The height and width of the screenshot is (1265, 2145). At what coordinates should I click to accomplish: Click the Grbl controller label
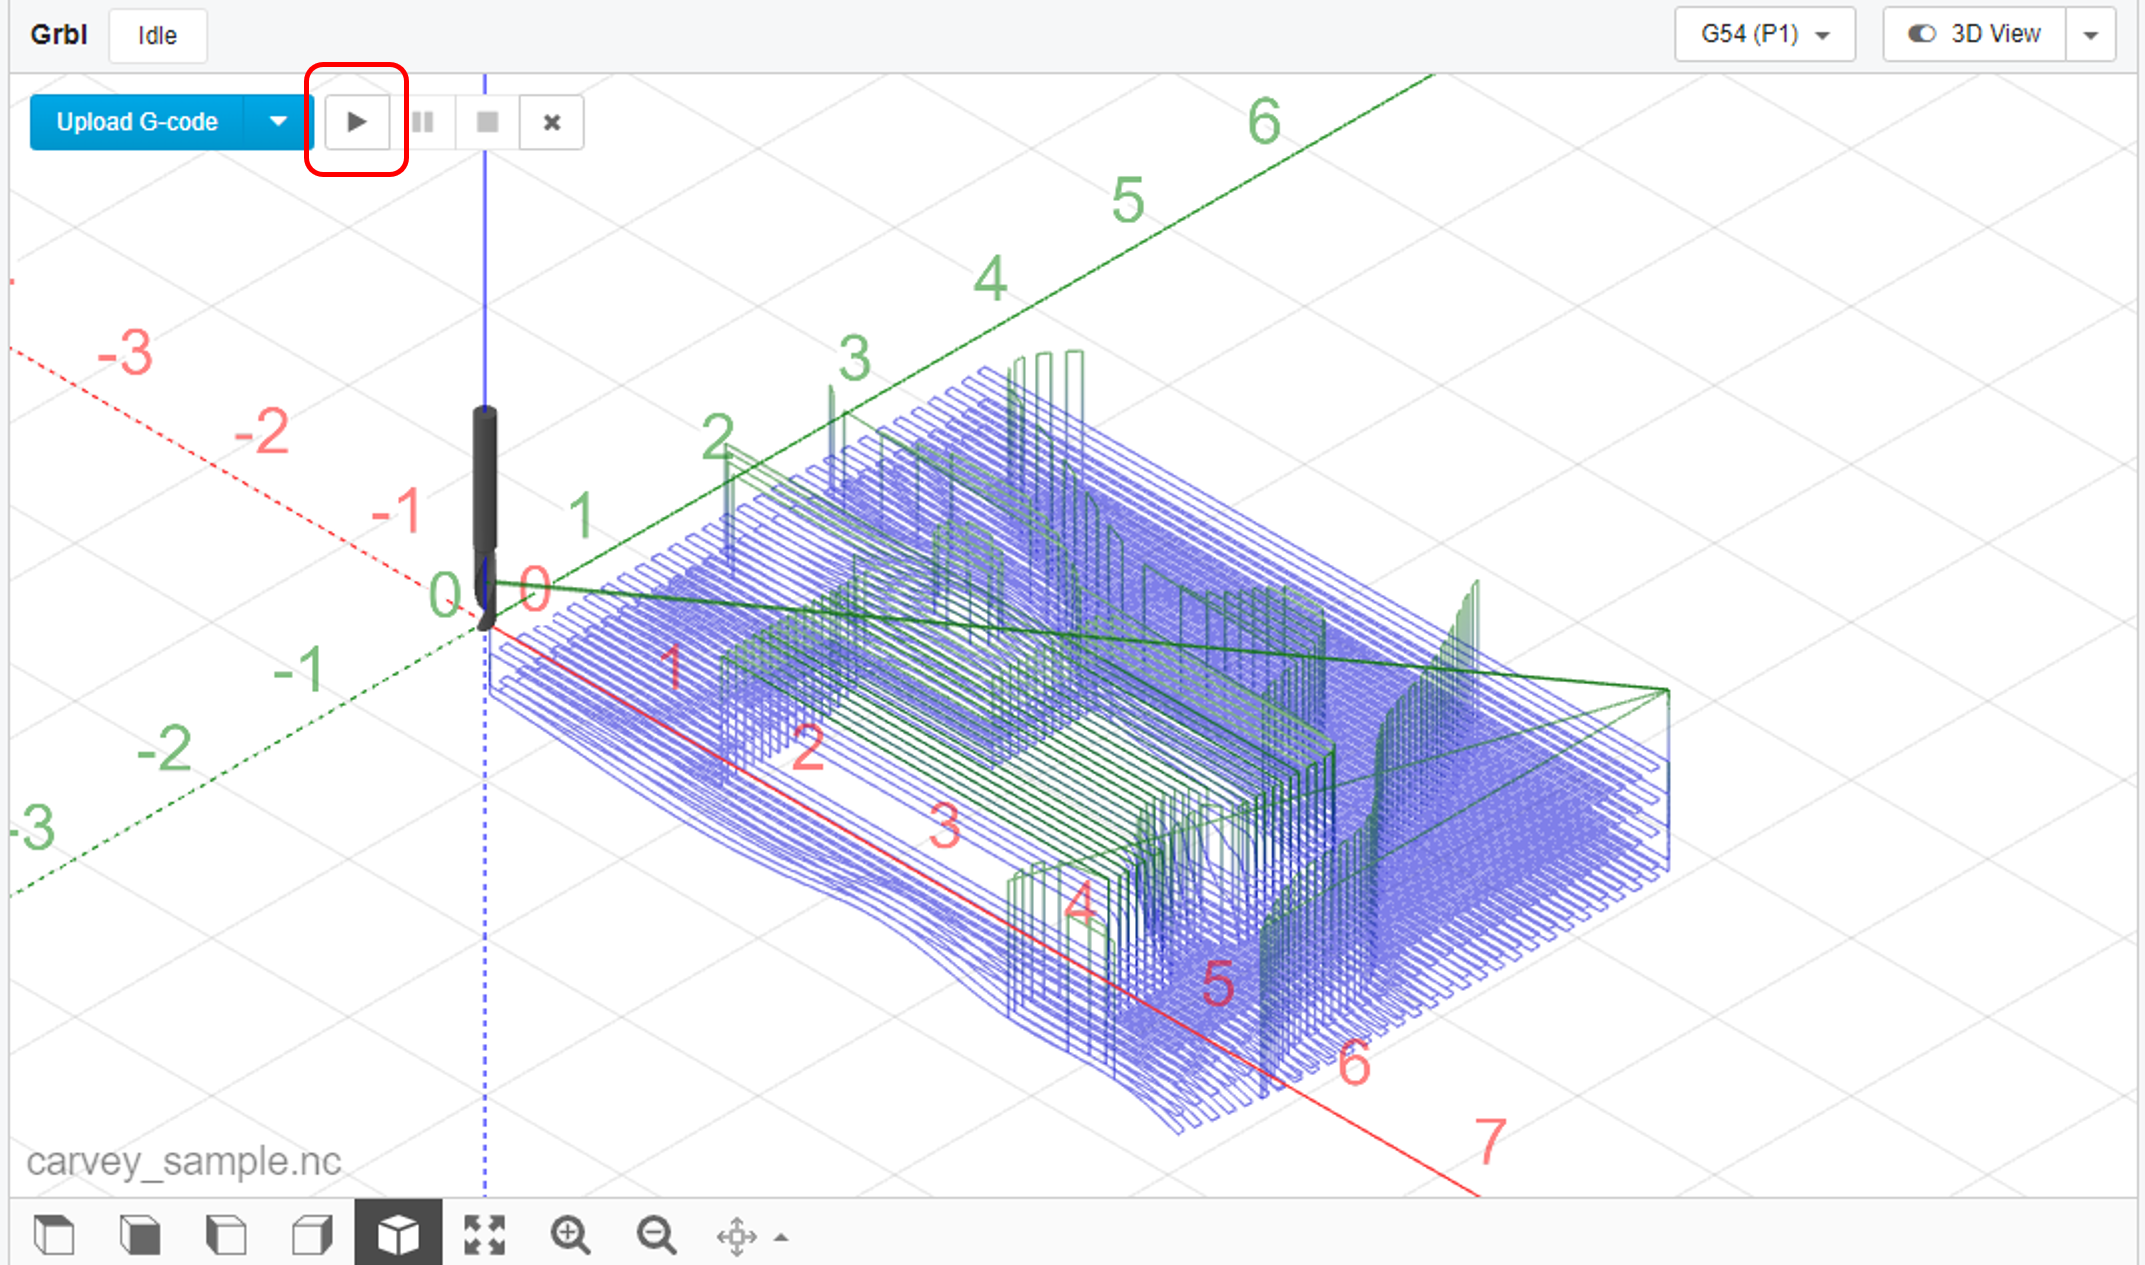point(59,35)
